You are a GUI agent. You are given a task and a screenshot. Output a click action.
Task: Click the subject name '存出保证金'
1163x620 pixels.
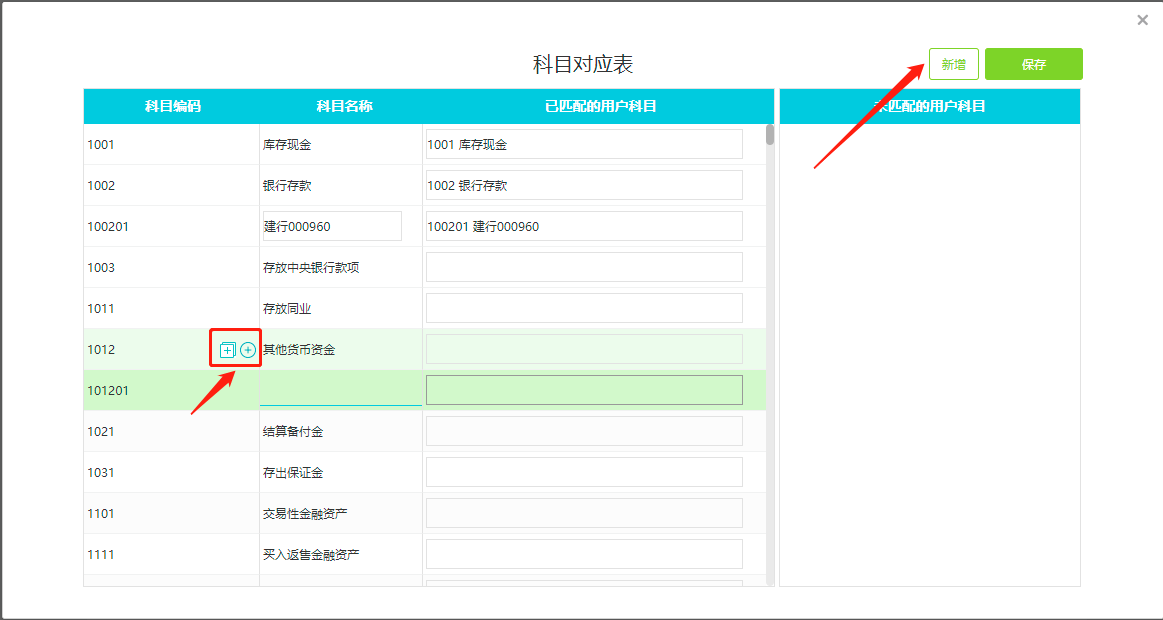click(x=293, y=472)
